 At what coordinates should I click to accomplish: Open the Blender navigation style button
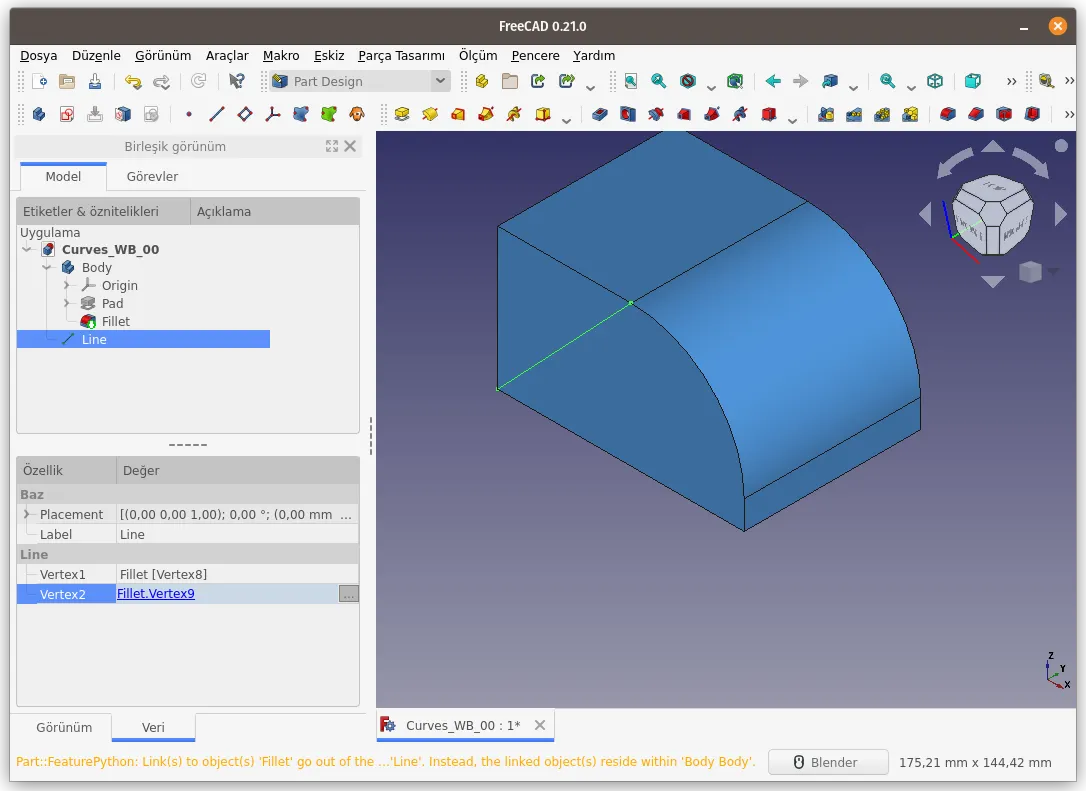[x=828, y=762]
